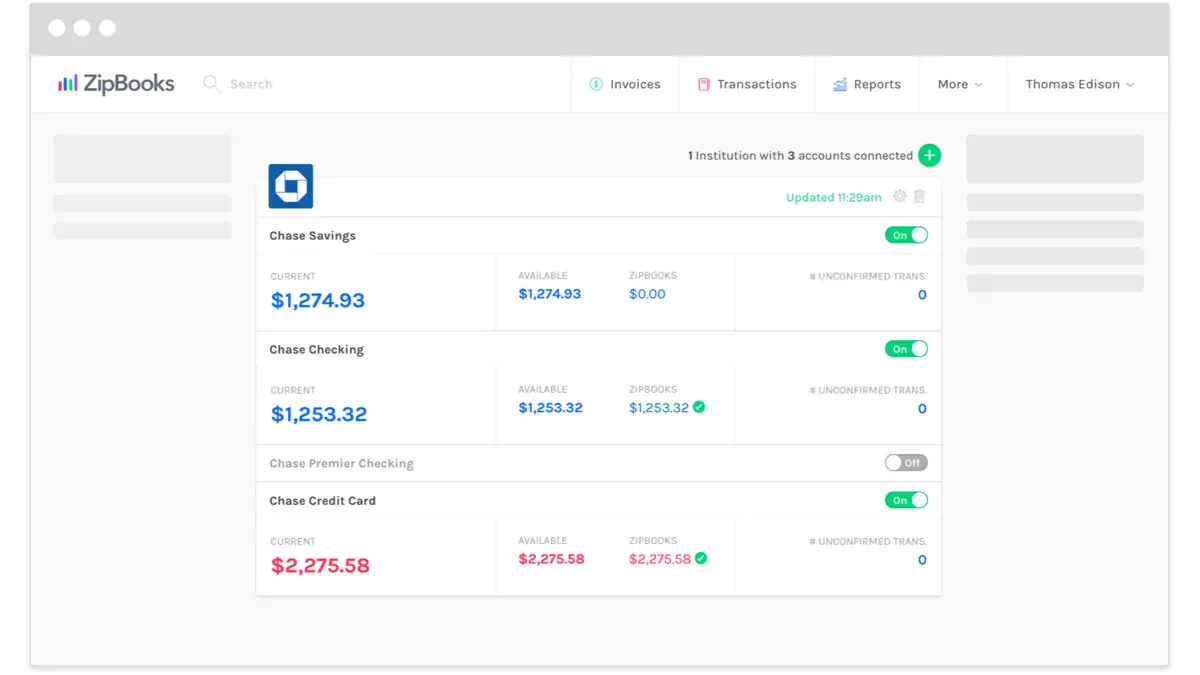Screen dimensions: 1200x675
Task: Open the Thomas Edison account menu
Action: 1080,84
